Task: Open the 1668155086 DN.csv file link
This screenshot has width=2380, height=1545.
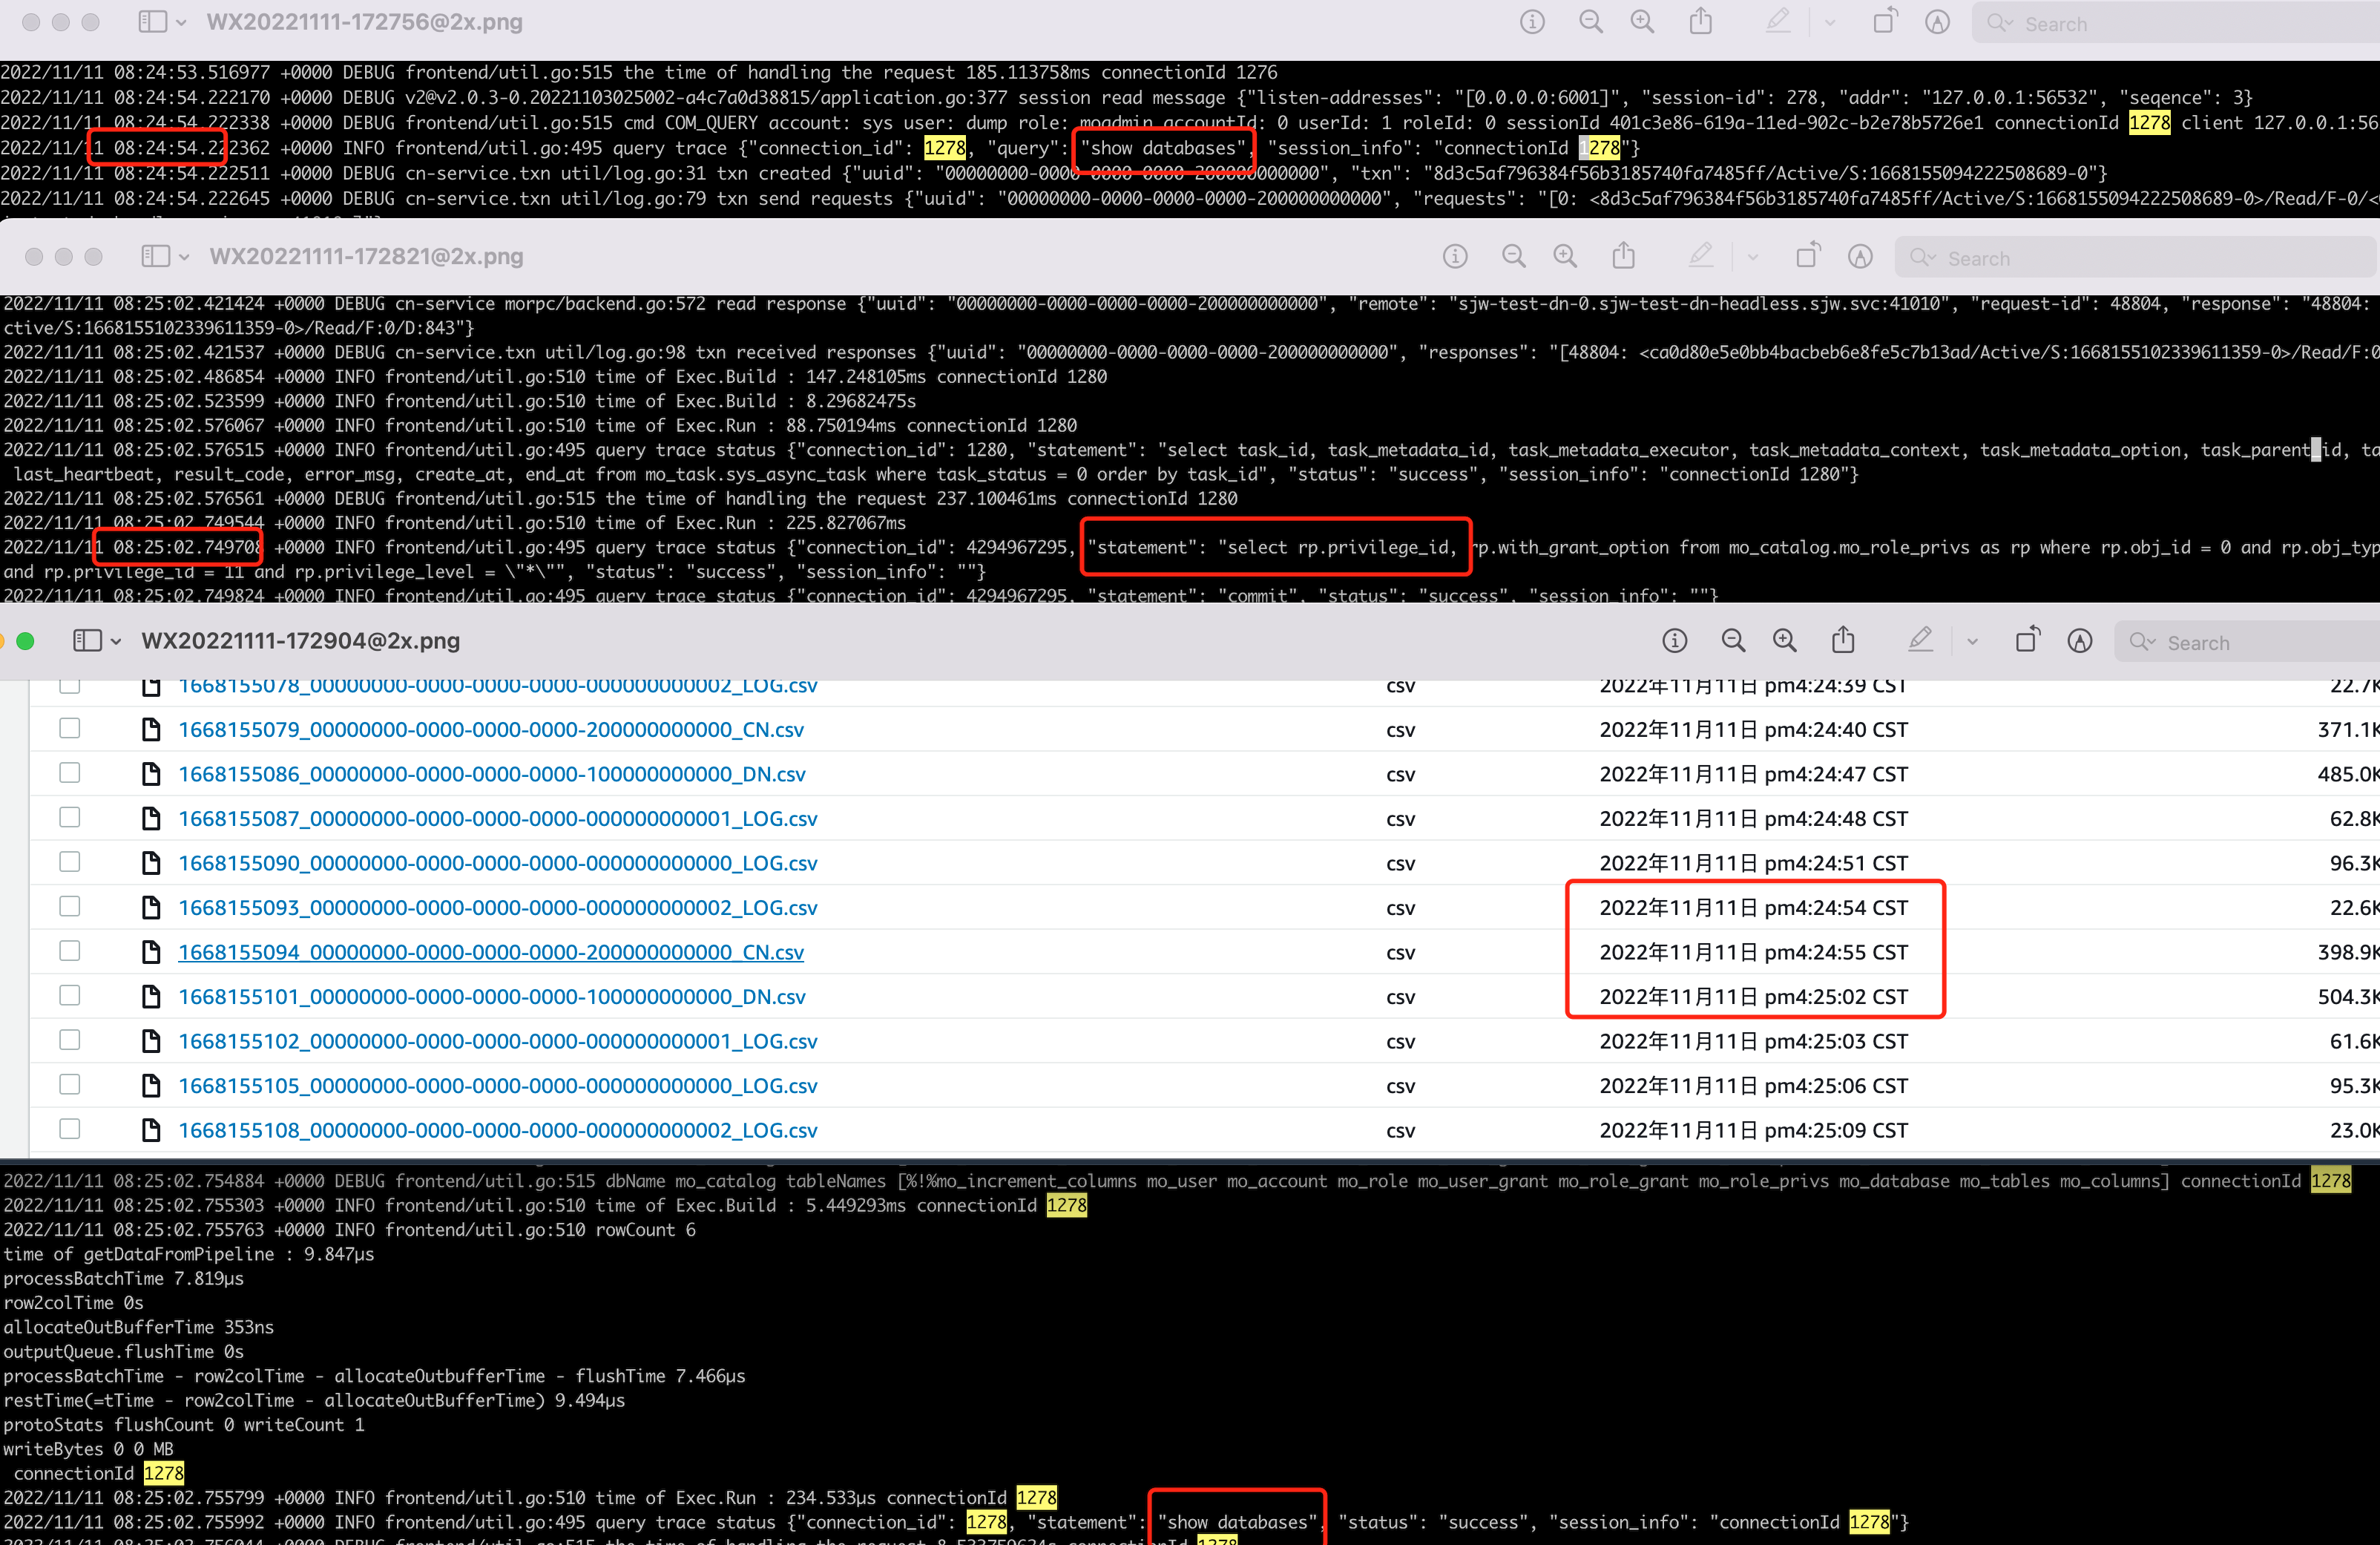Action: (x=490, y=774)
